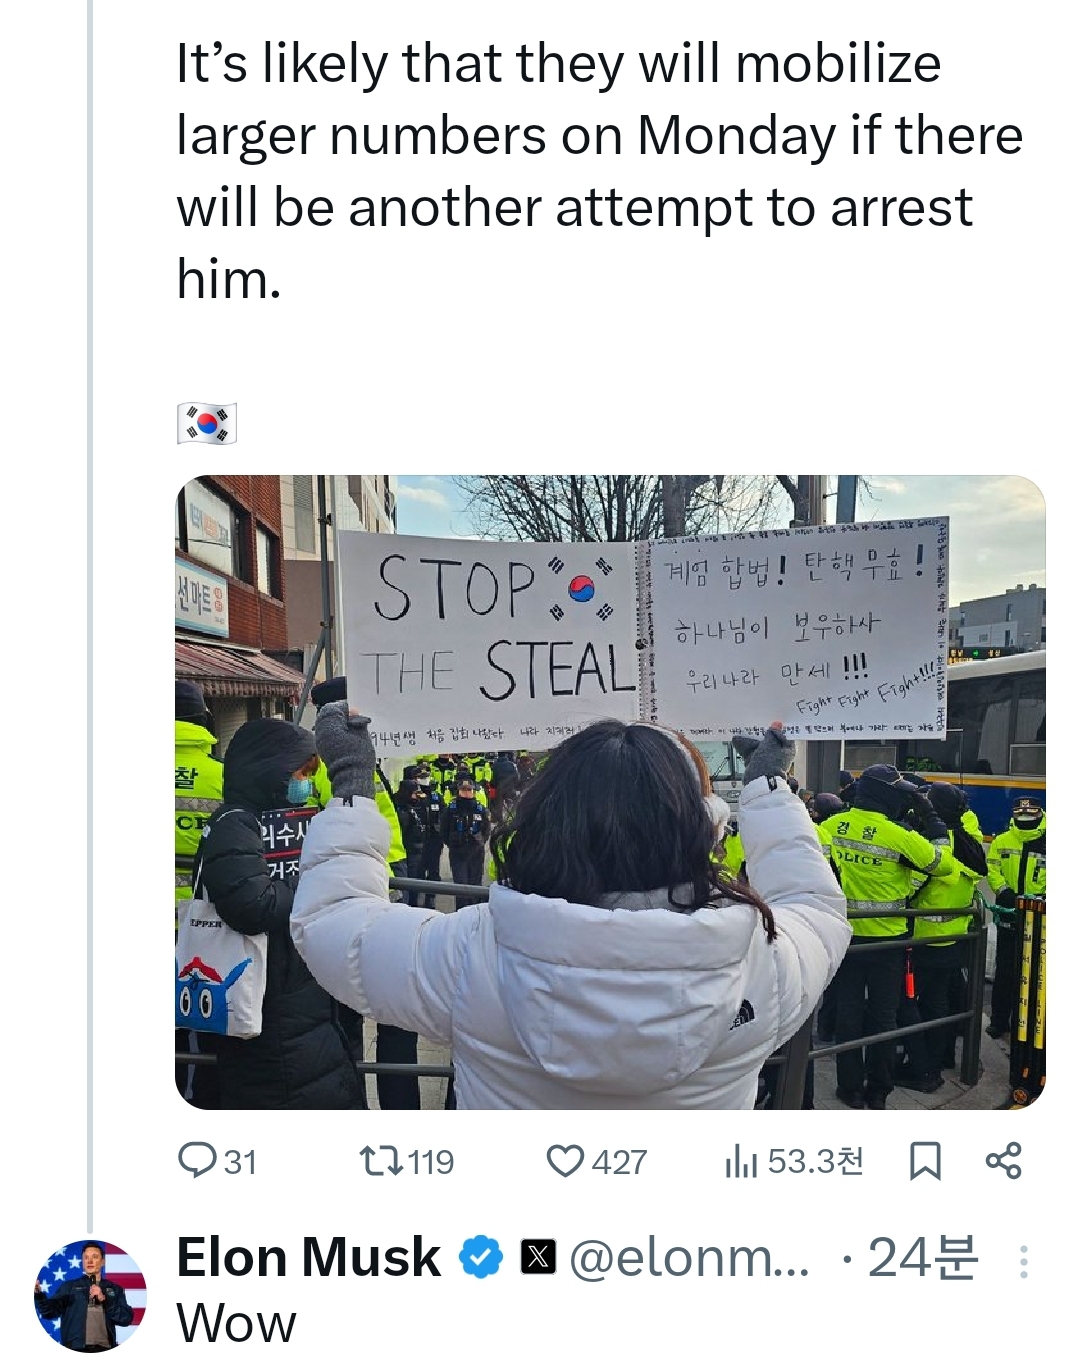1080x1368 pixels.
Task: Click the 24분 timestamp on the reply
Action: [x=922, y=1257]
